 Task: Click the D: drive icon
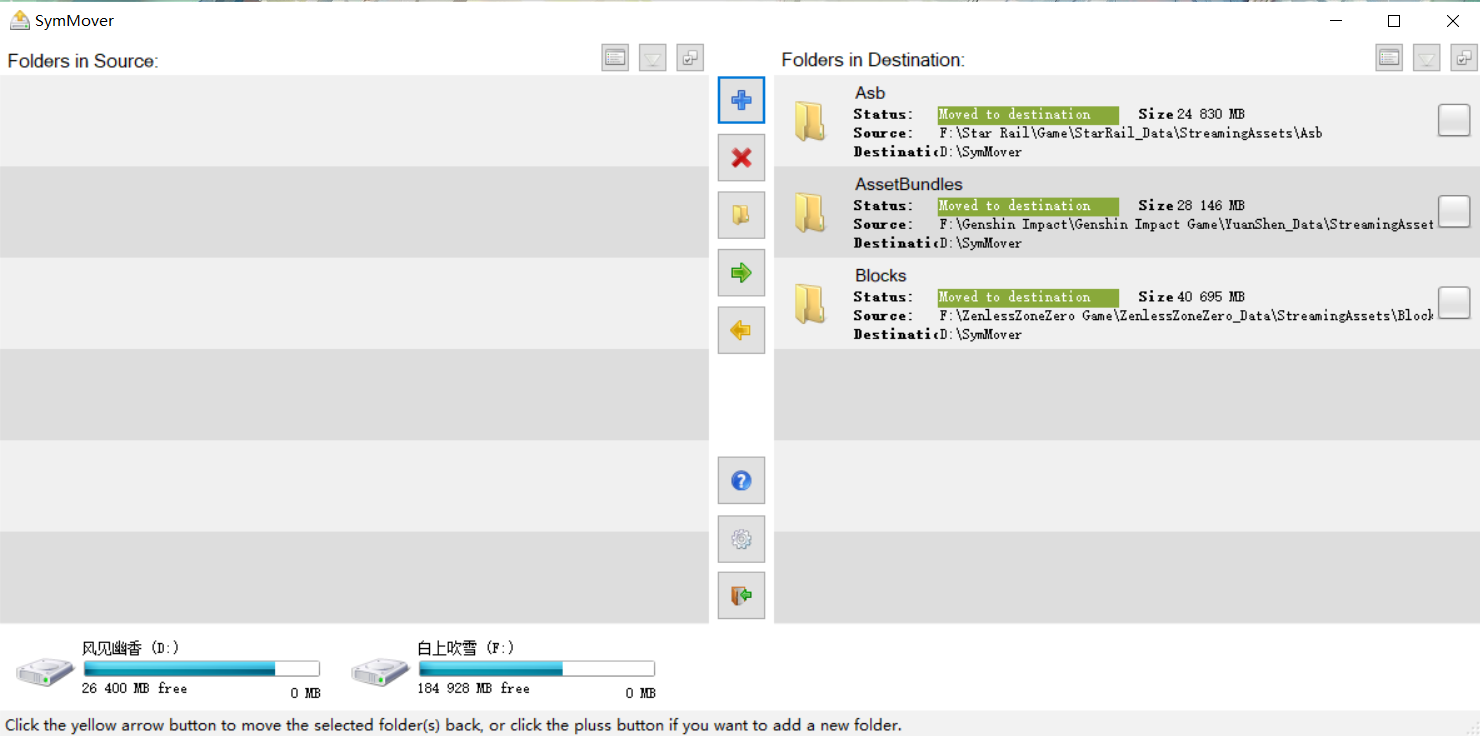[x=46, y=671]
